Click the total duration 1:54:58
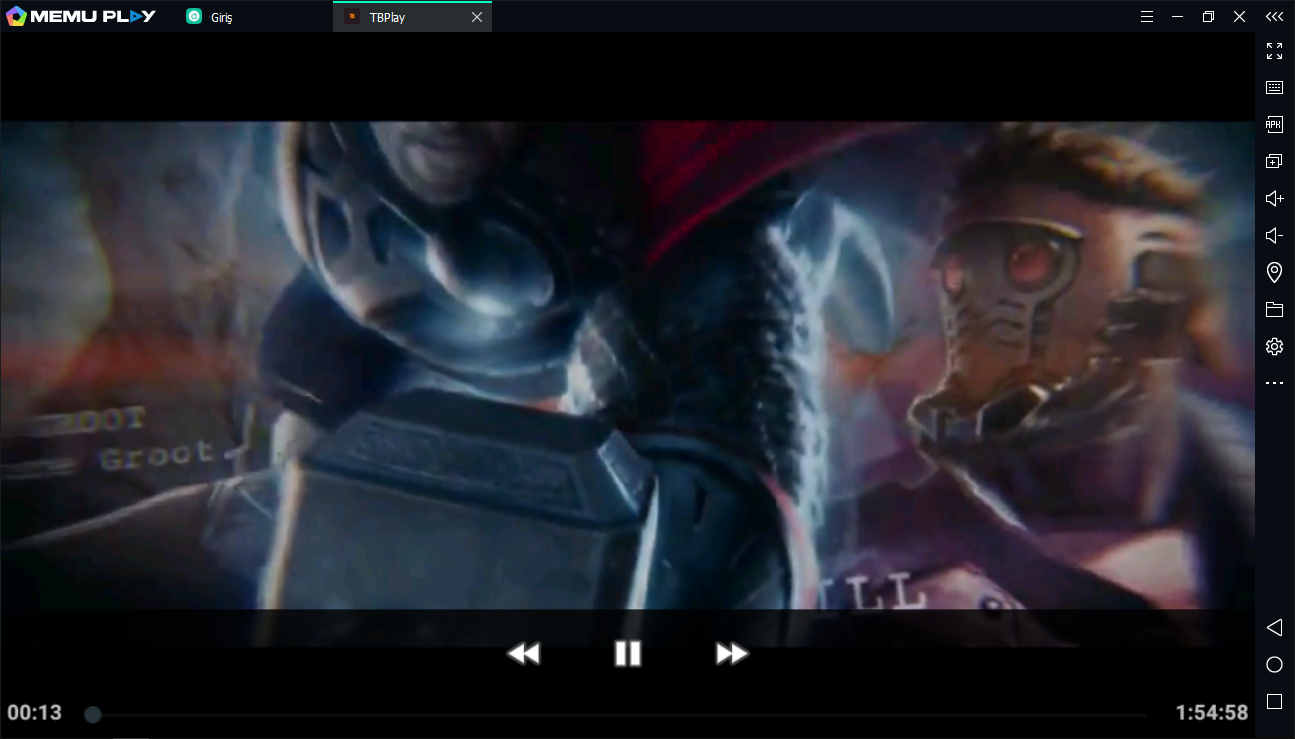 point(1212,713)
